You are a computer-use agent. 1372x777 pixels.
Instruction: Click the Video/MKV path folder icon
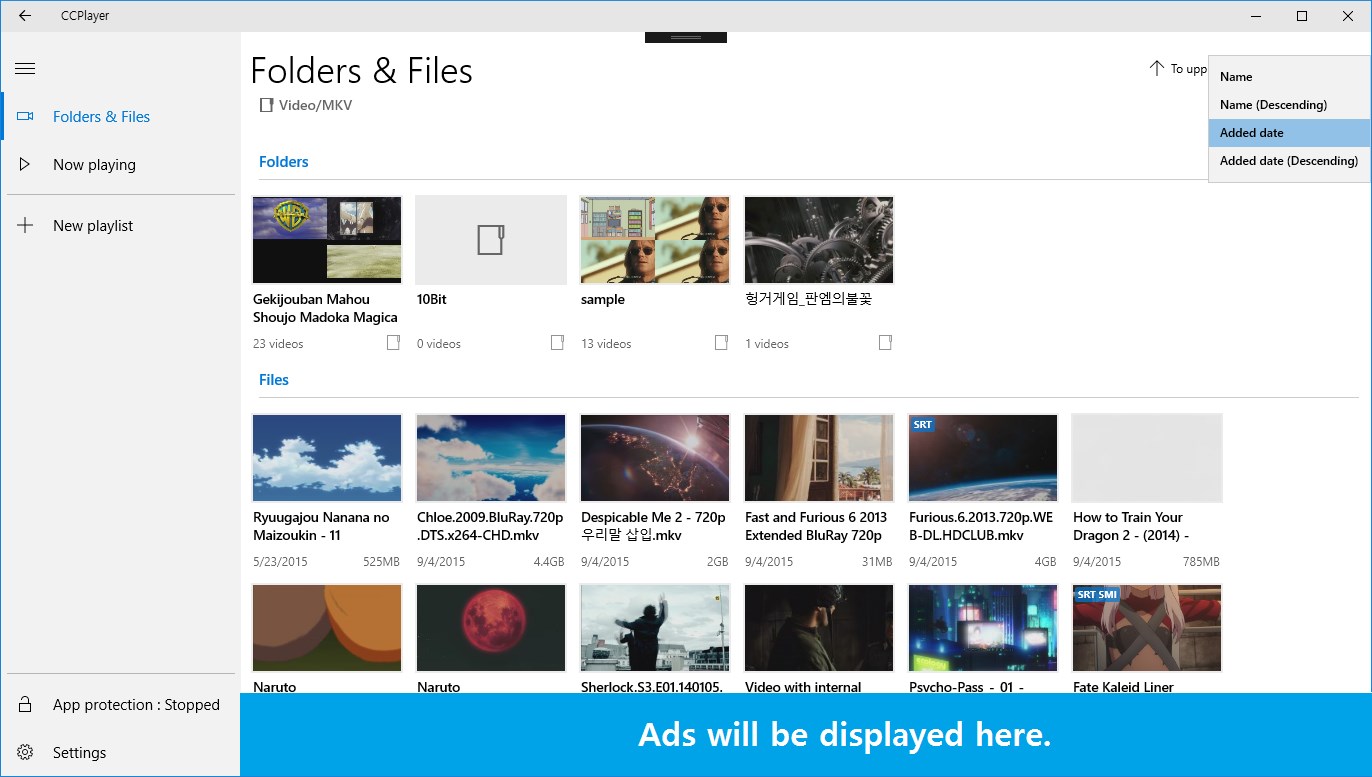(x=266, y=105)
